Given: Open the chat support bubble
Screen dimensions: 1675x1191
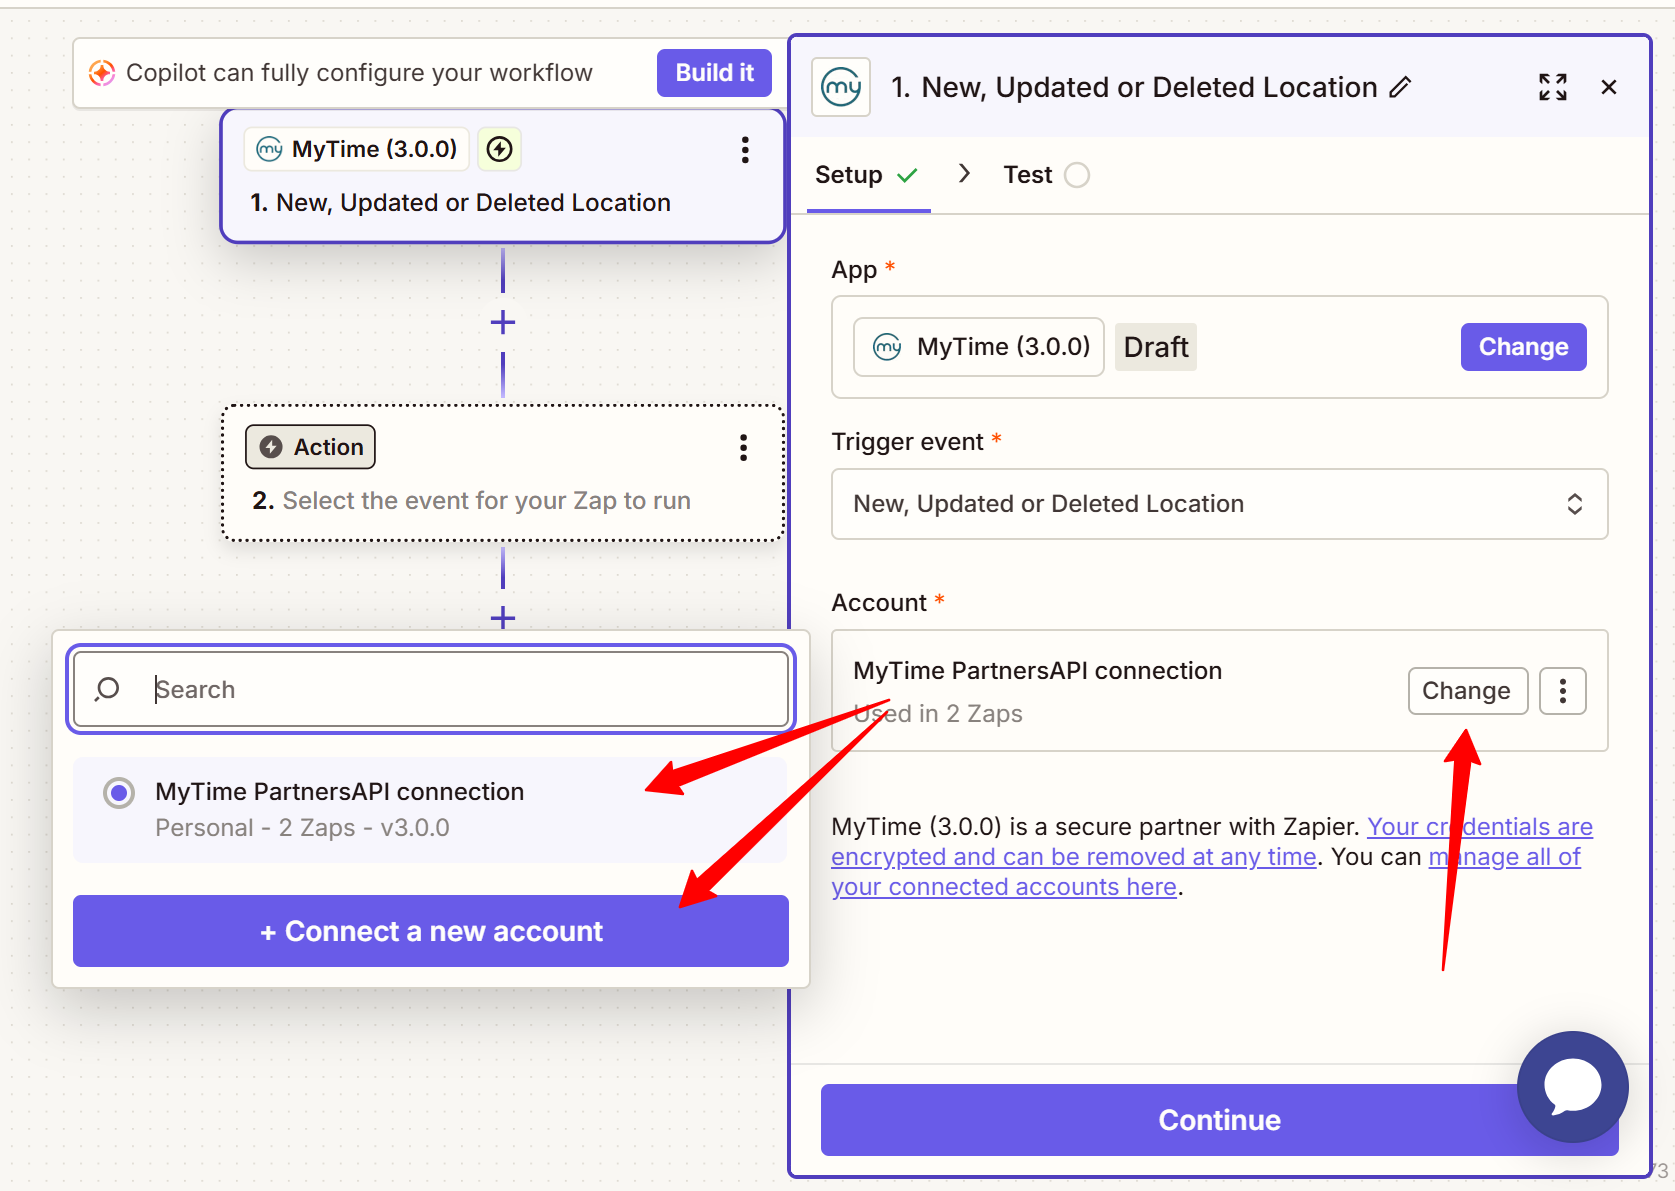Looking at the screenshot, I should [x=1572, y=1087].
